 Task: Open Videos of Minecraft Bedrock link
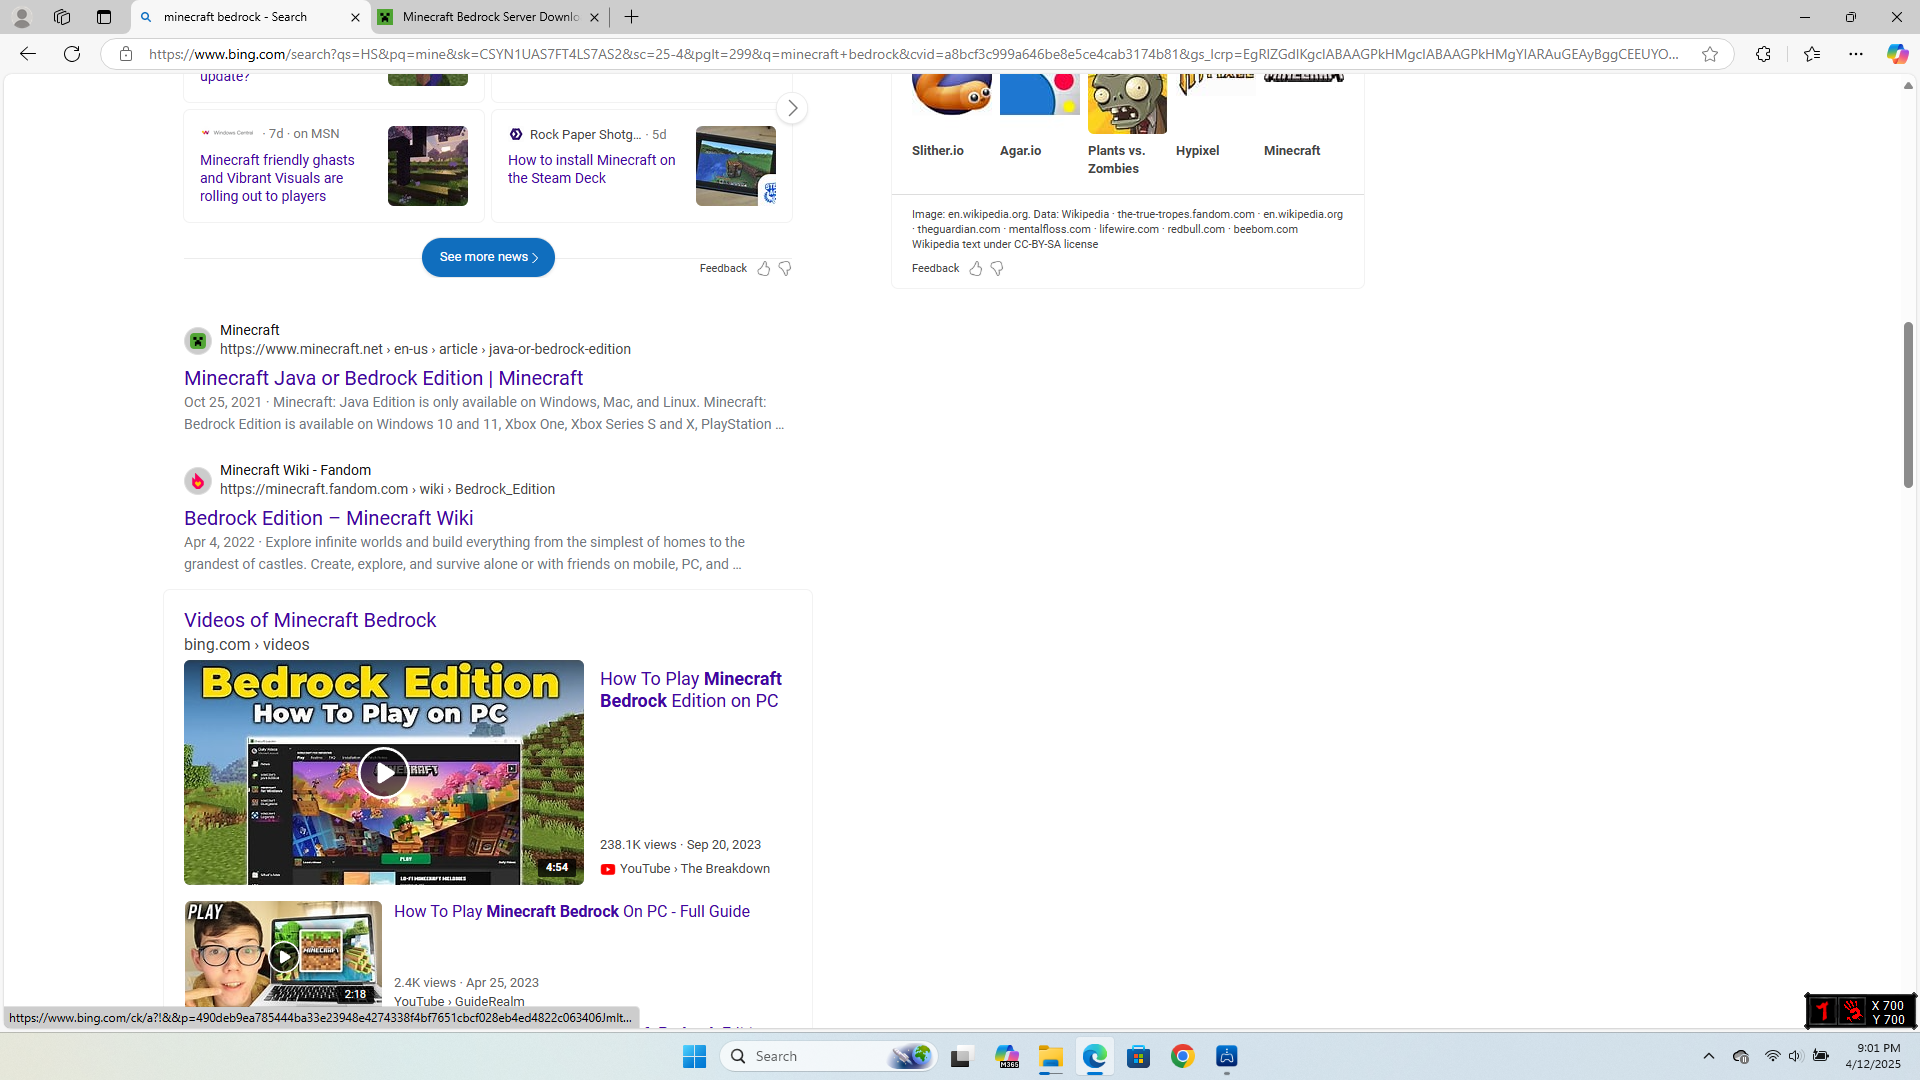pyautogui.click(x=310, y=620)
